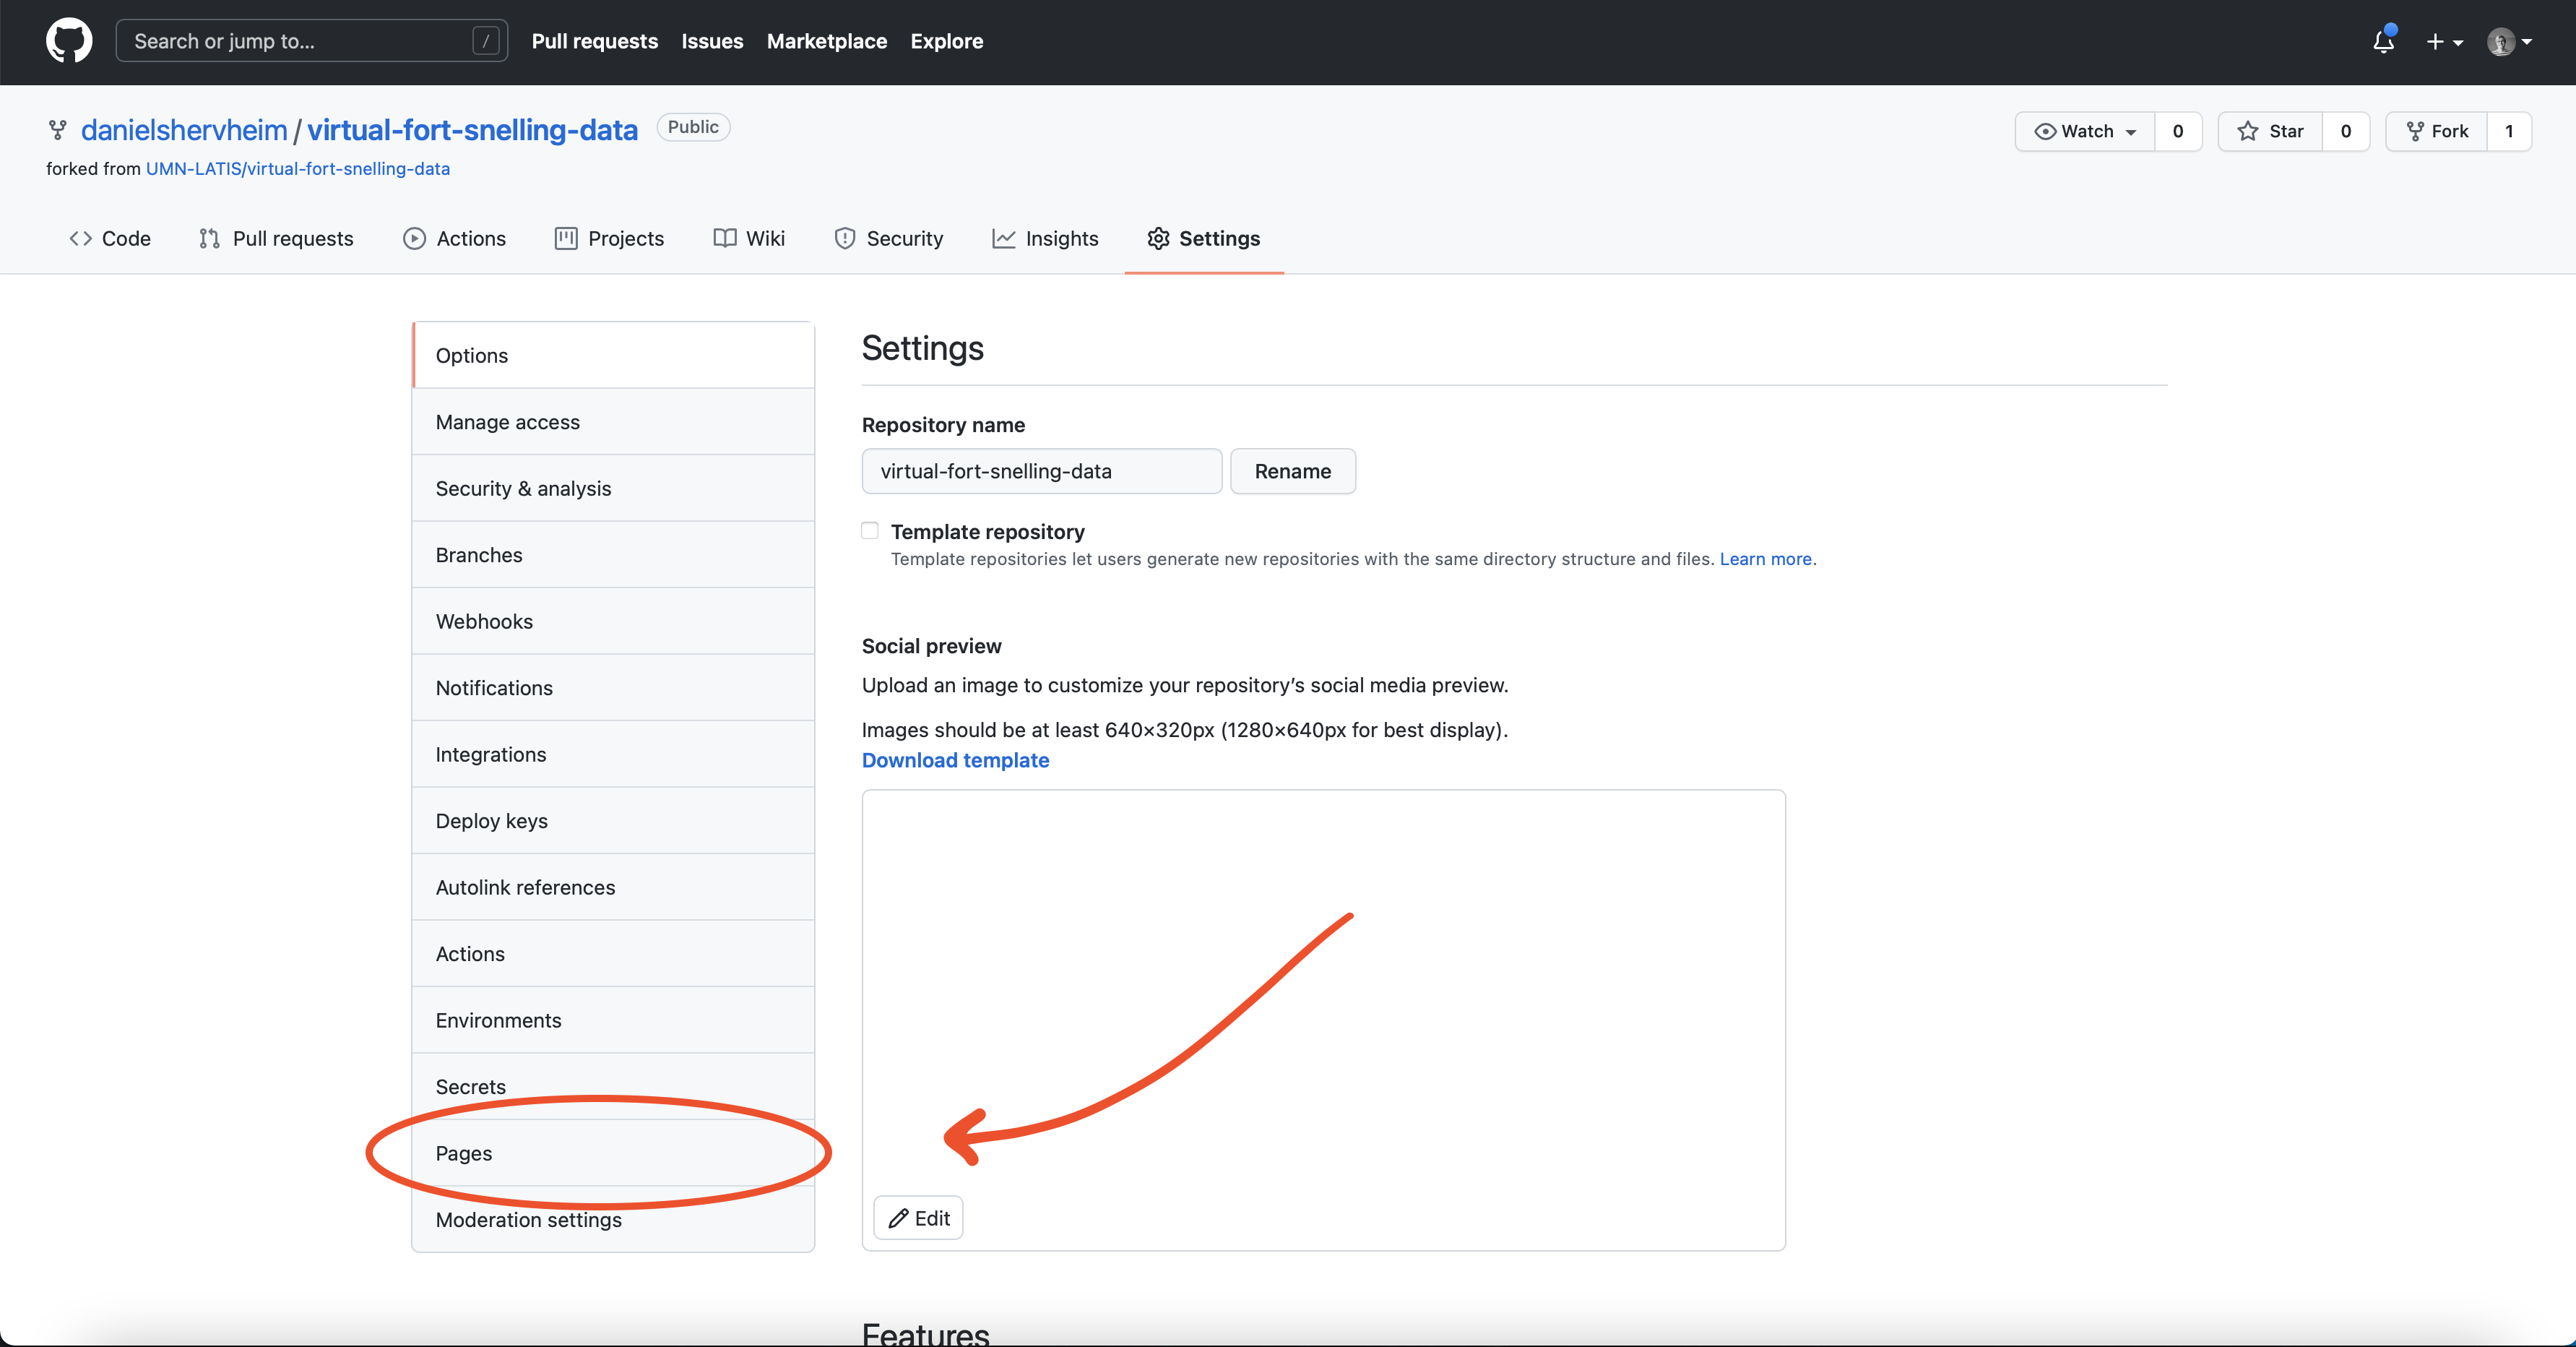2576x1347 pixels.
Task: Click the watchers count 0
Action: (x=2178, y=131)
